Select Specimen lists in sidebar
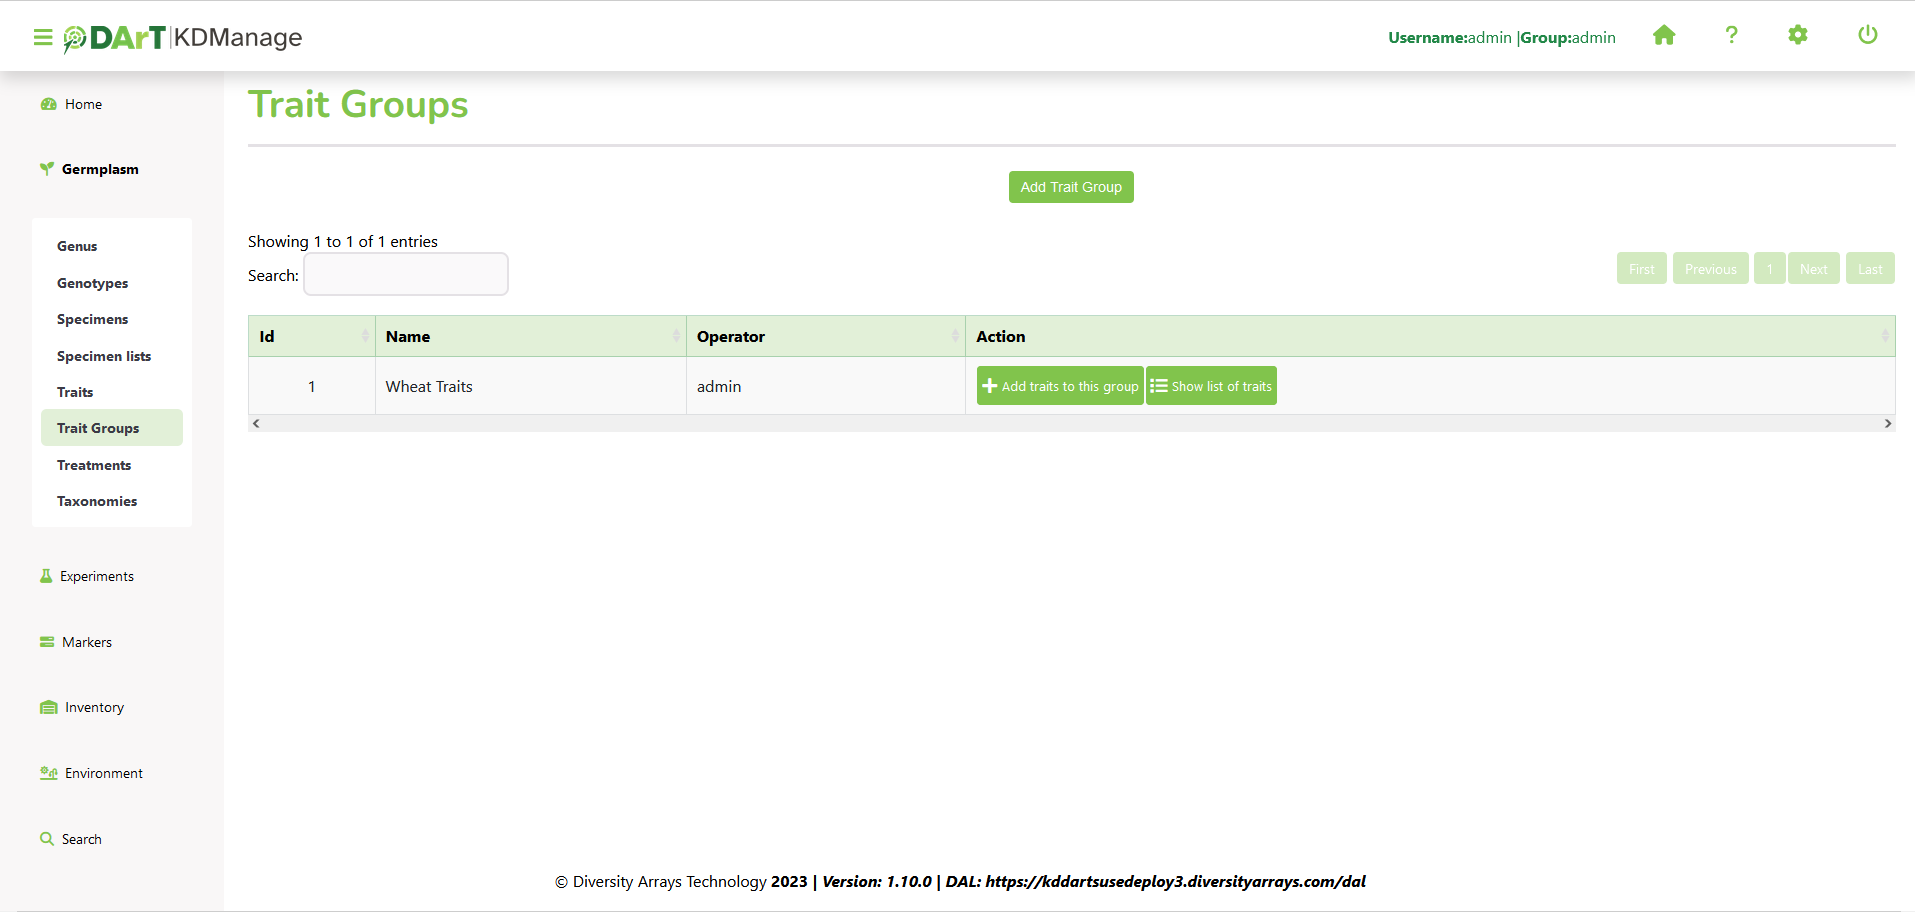The image size is (1915, 912). pyautogui.click(x=104, y=356)
